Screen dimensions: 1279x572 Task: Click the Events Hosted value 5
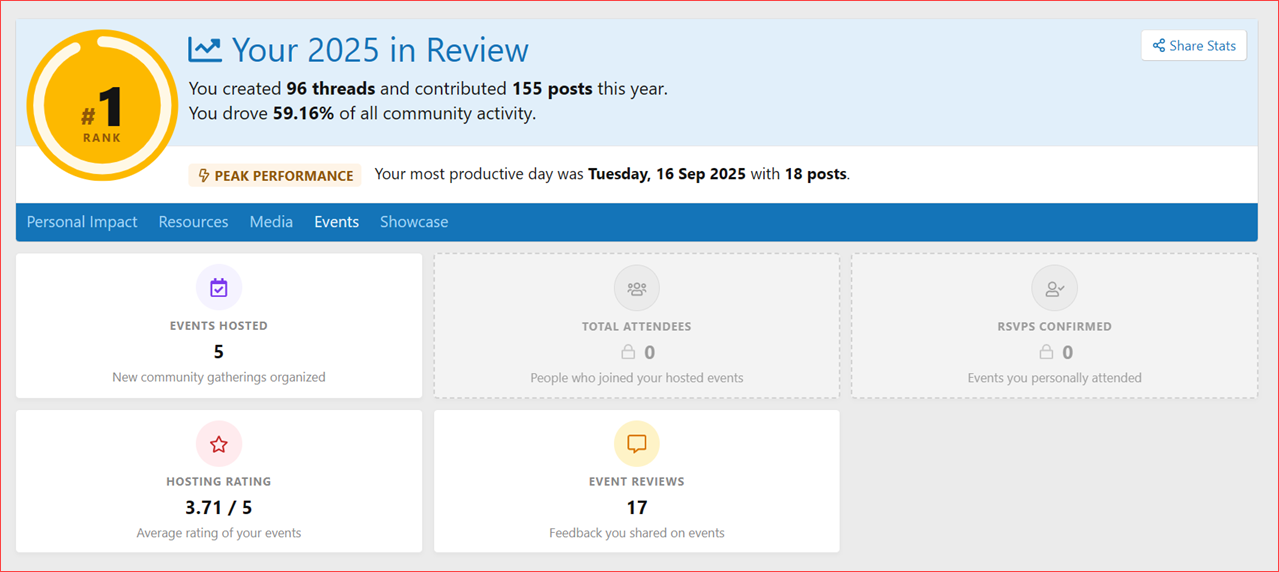pos(219,352)
